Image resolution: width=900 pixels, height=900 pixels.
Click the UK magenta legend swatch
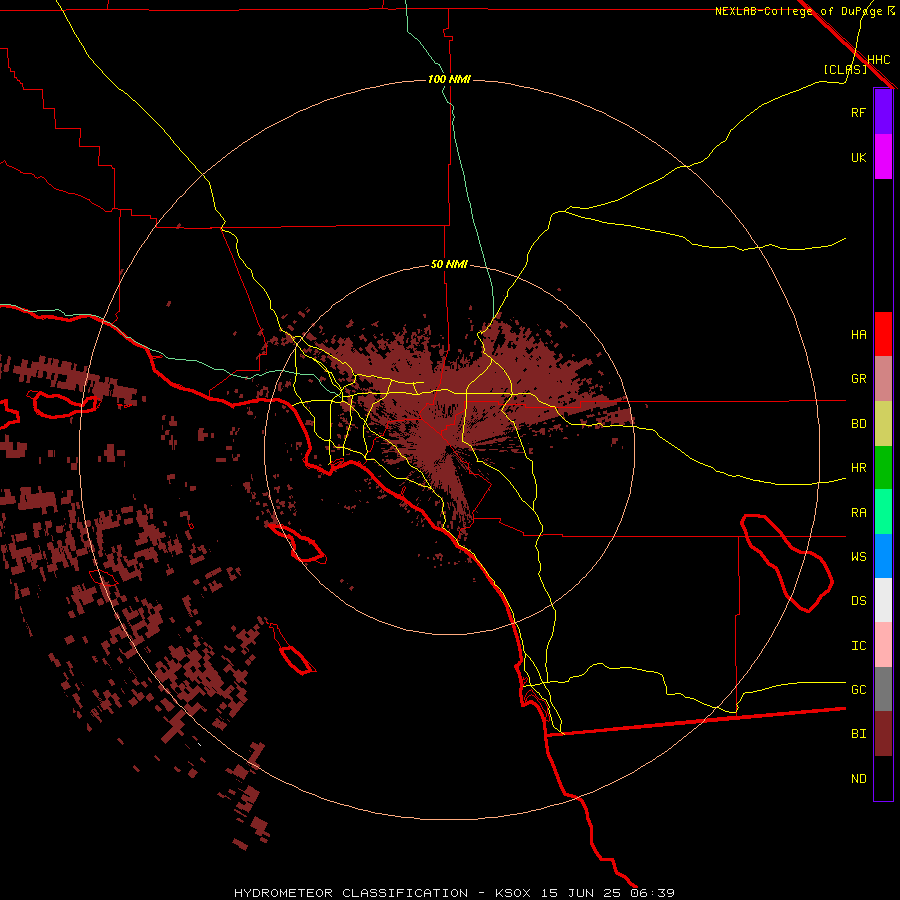tap(883, 157)
